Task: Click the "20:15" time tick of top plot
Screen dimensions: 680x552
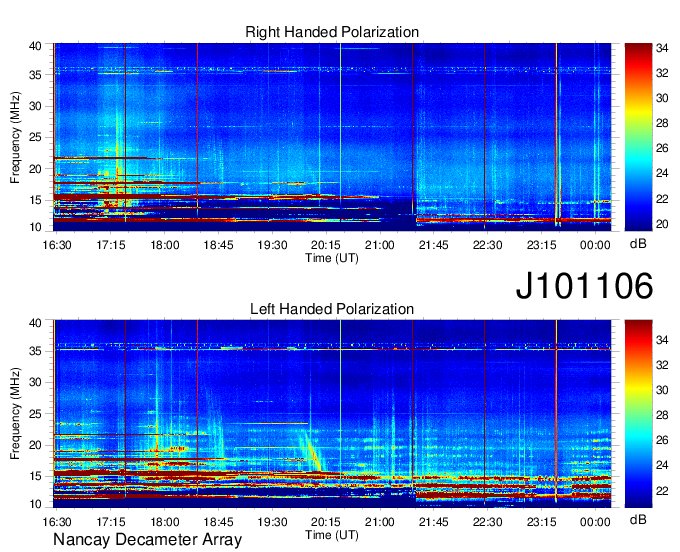Action: click(x=326, y=245)
